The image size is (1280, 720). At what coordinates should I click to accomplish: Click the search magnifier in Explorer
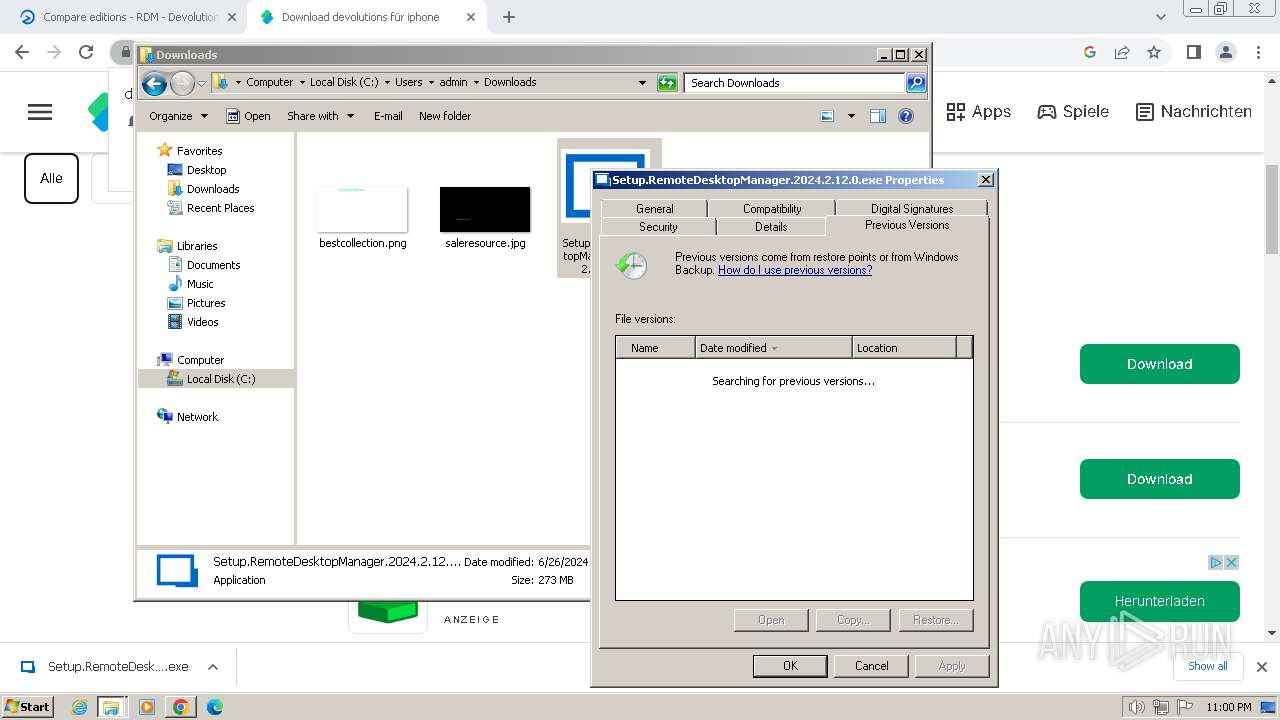[x=916, y=83]
